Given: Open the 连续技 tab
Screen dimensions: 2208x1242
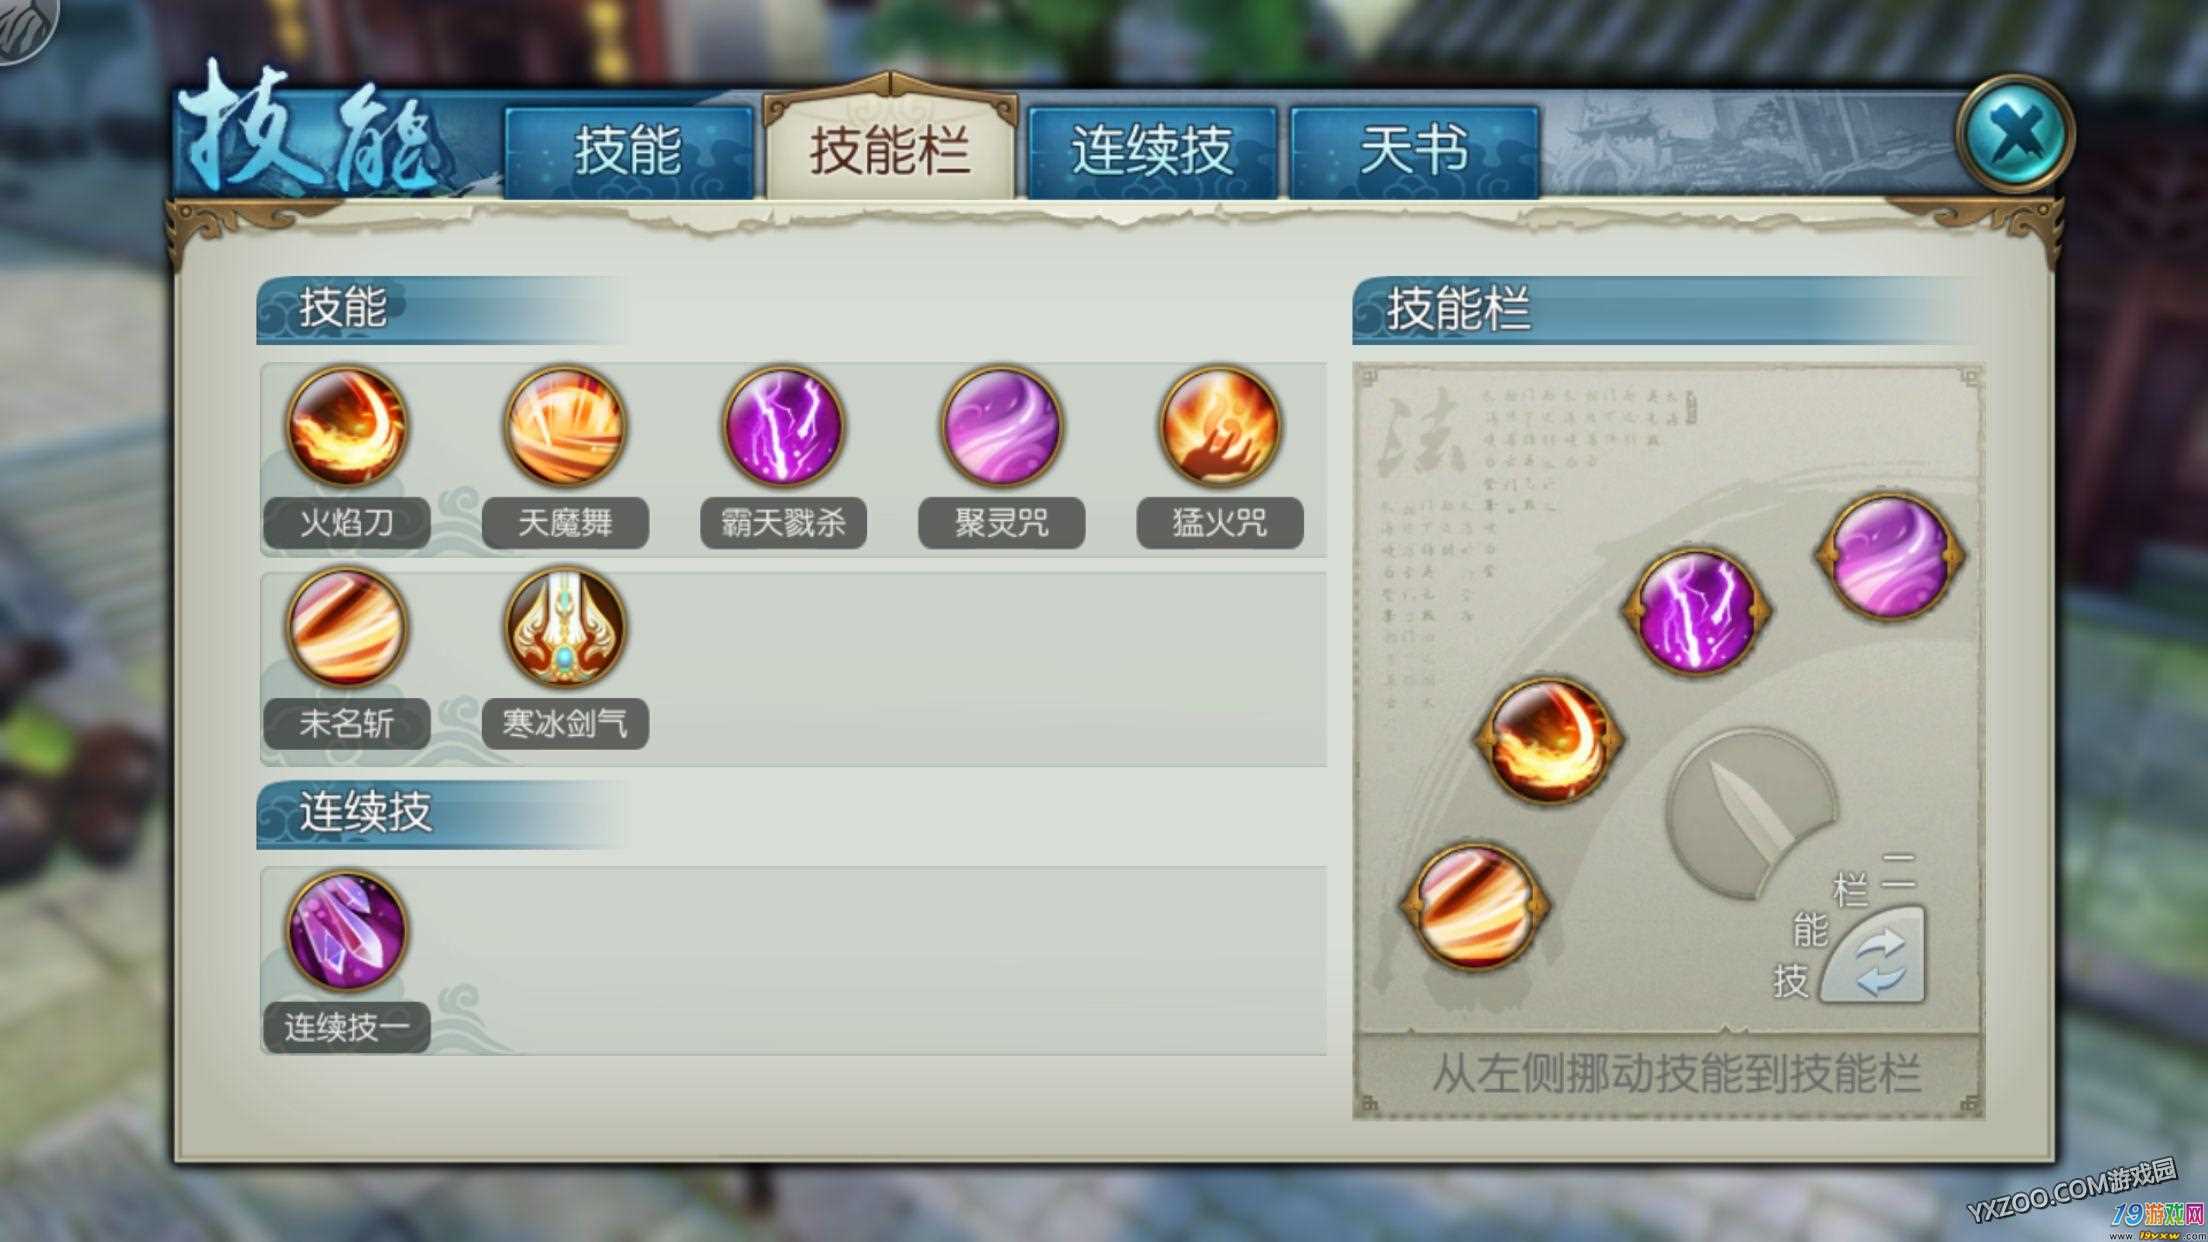Looking at the screenshot, I should tap(1152, 153).
